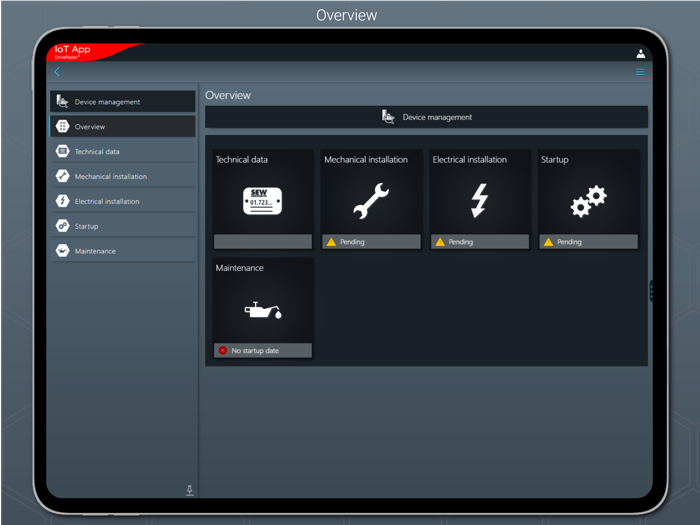
Task: Click the wrench icon on Mechanical tile
Action: [371, 201]
